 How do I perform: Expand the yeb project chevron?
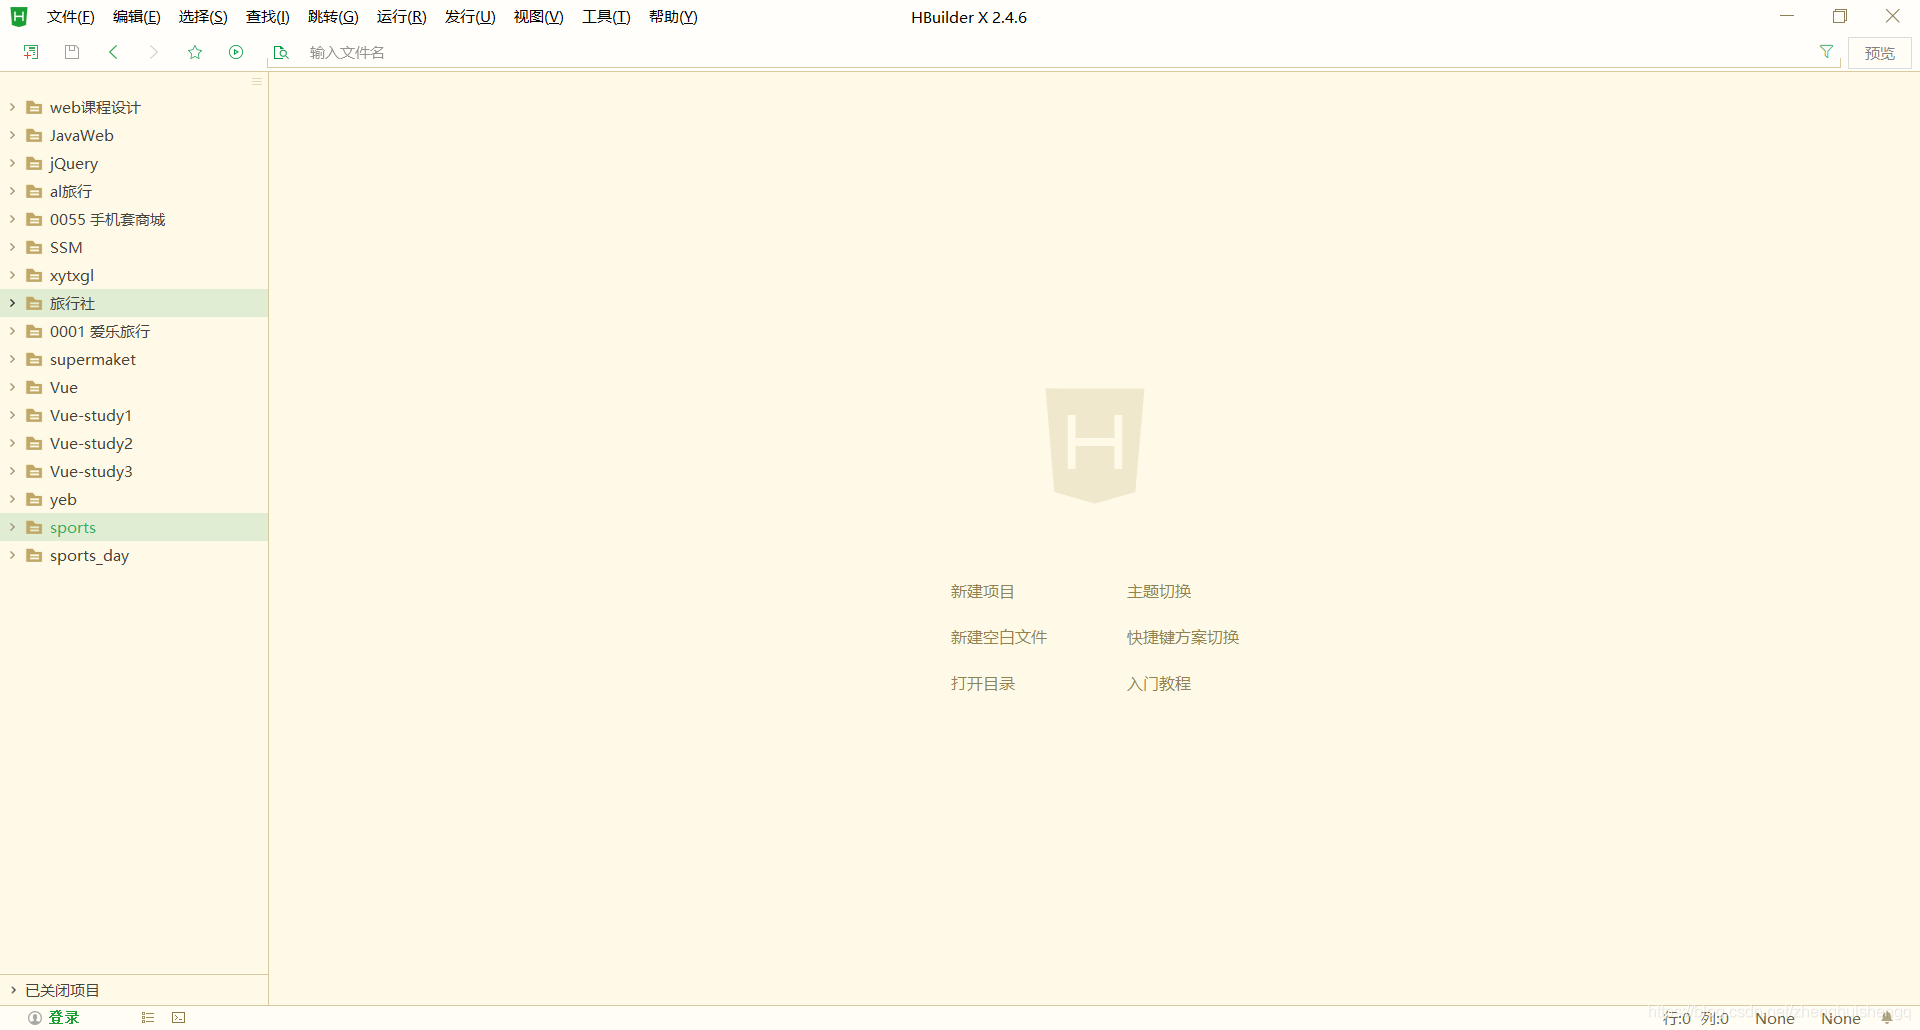click(x=12, y=499)
